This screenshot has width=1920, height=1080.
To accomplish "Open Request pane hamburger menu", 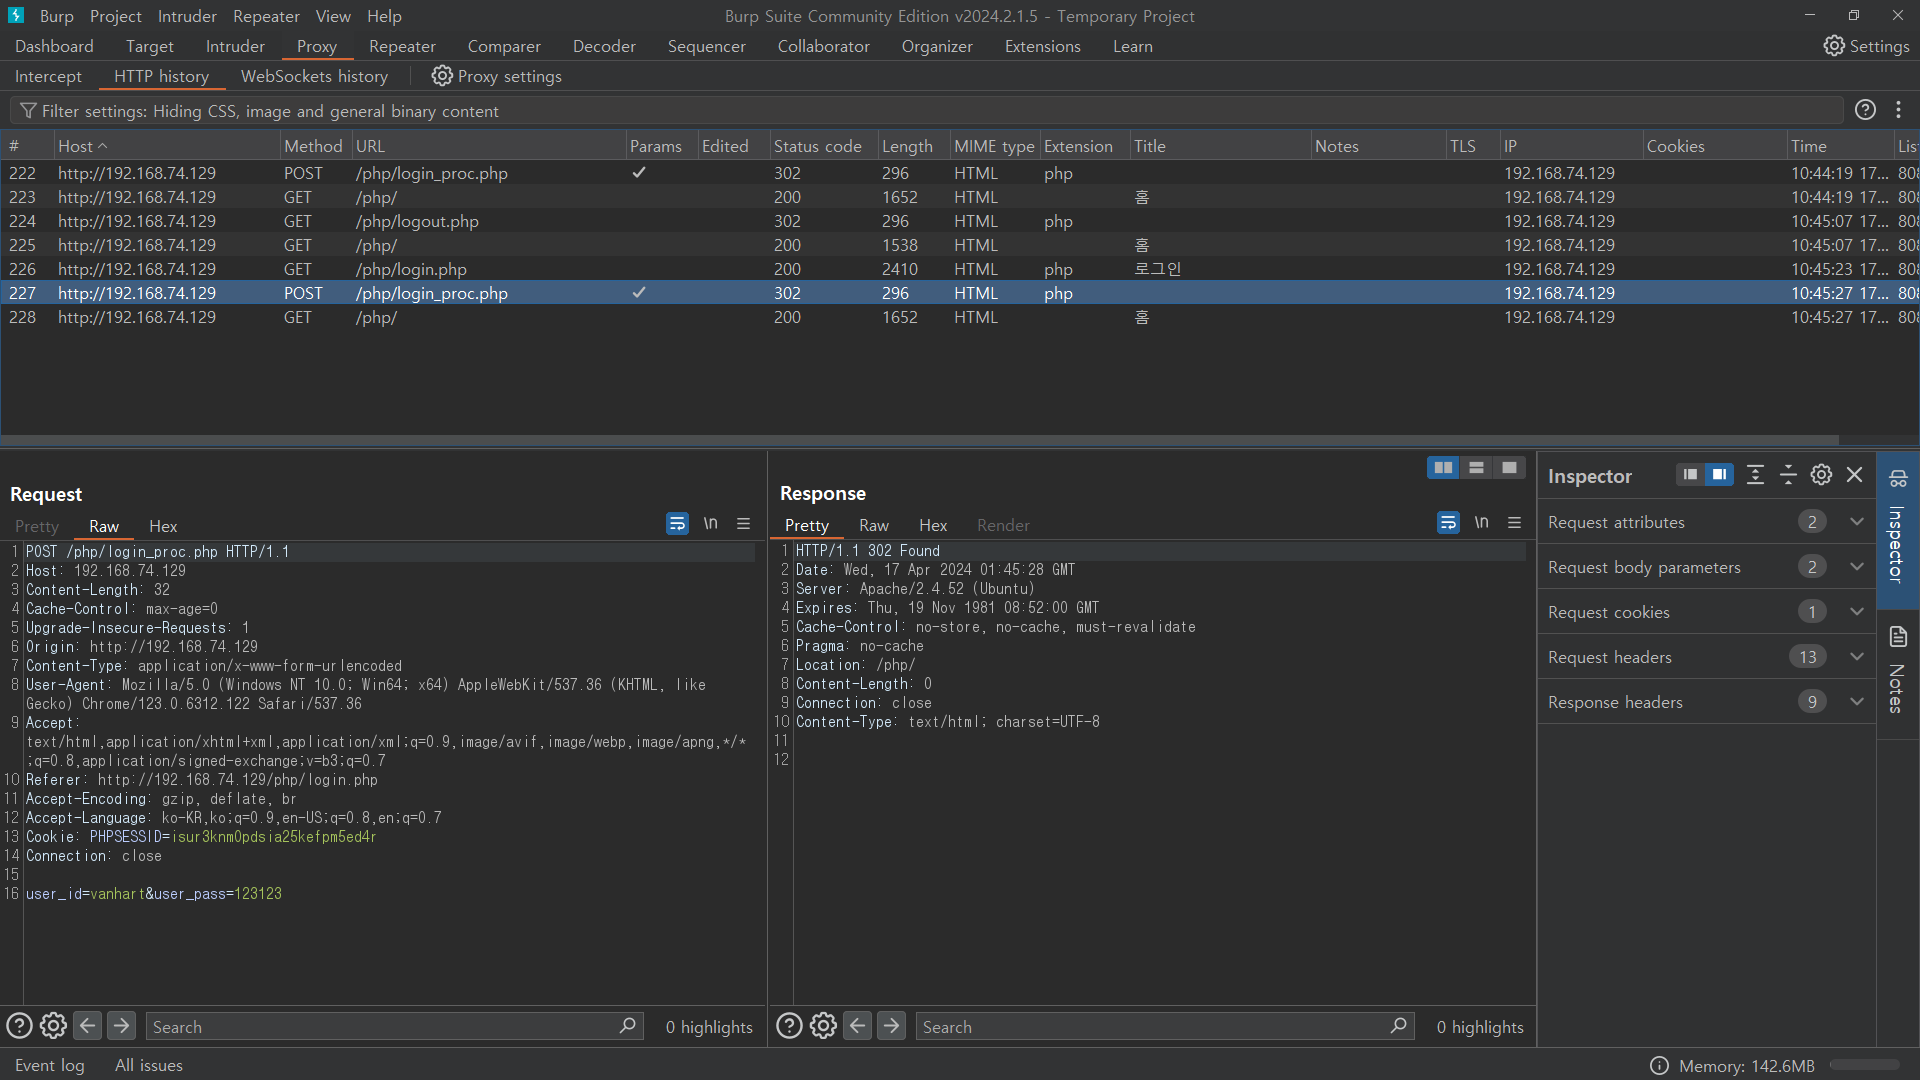I will point(743,523).
